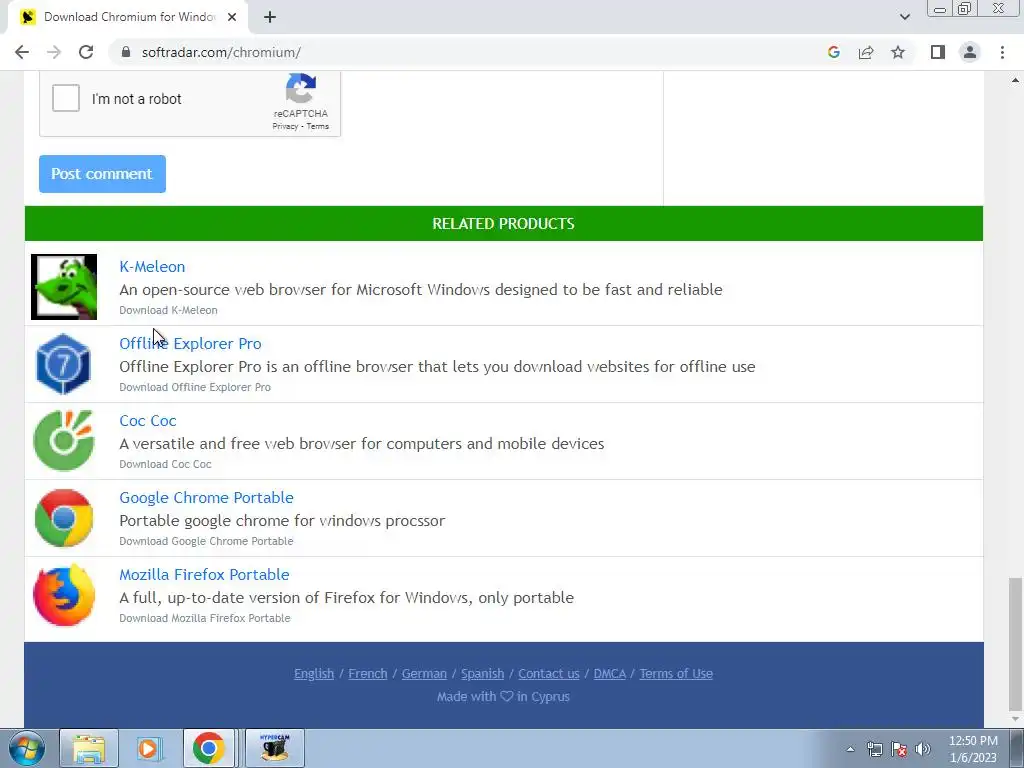This screenshot has height=768, width=1024.
Task: Click Download Coc Coc text
Action: click(x=165, y=464)
